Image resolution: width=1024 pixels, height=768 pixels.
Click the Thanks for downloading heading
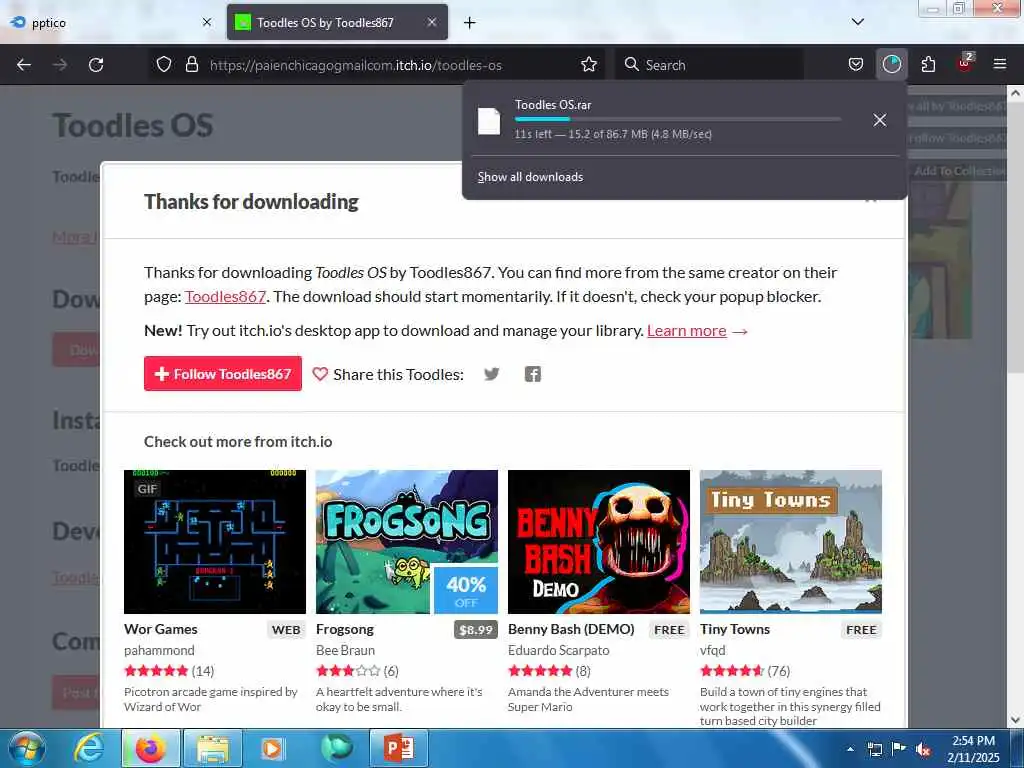pos(251,202)
